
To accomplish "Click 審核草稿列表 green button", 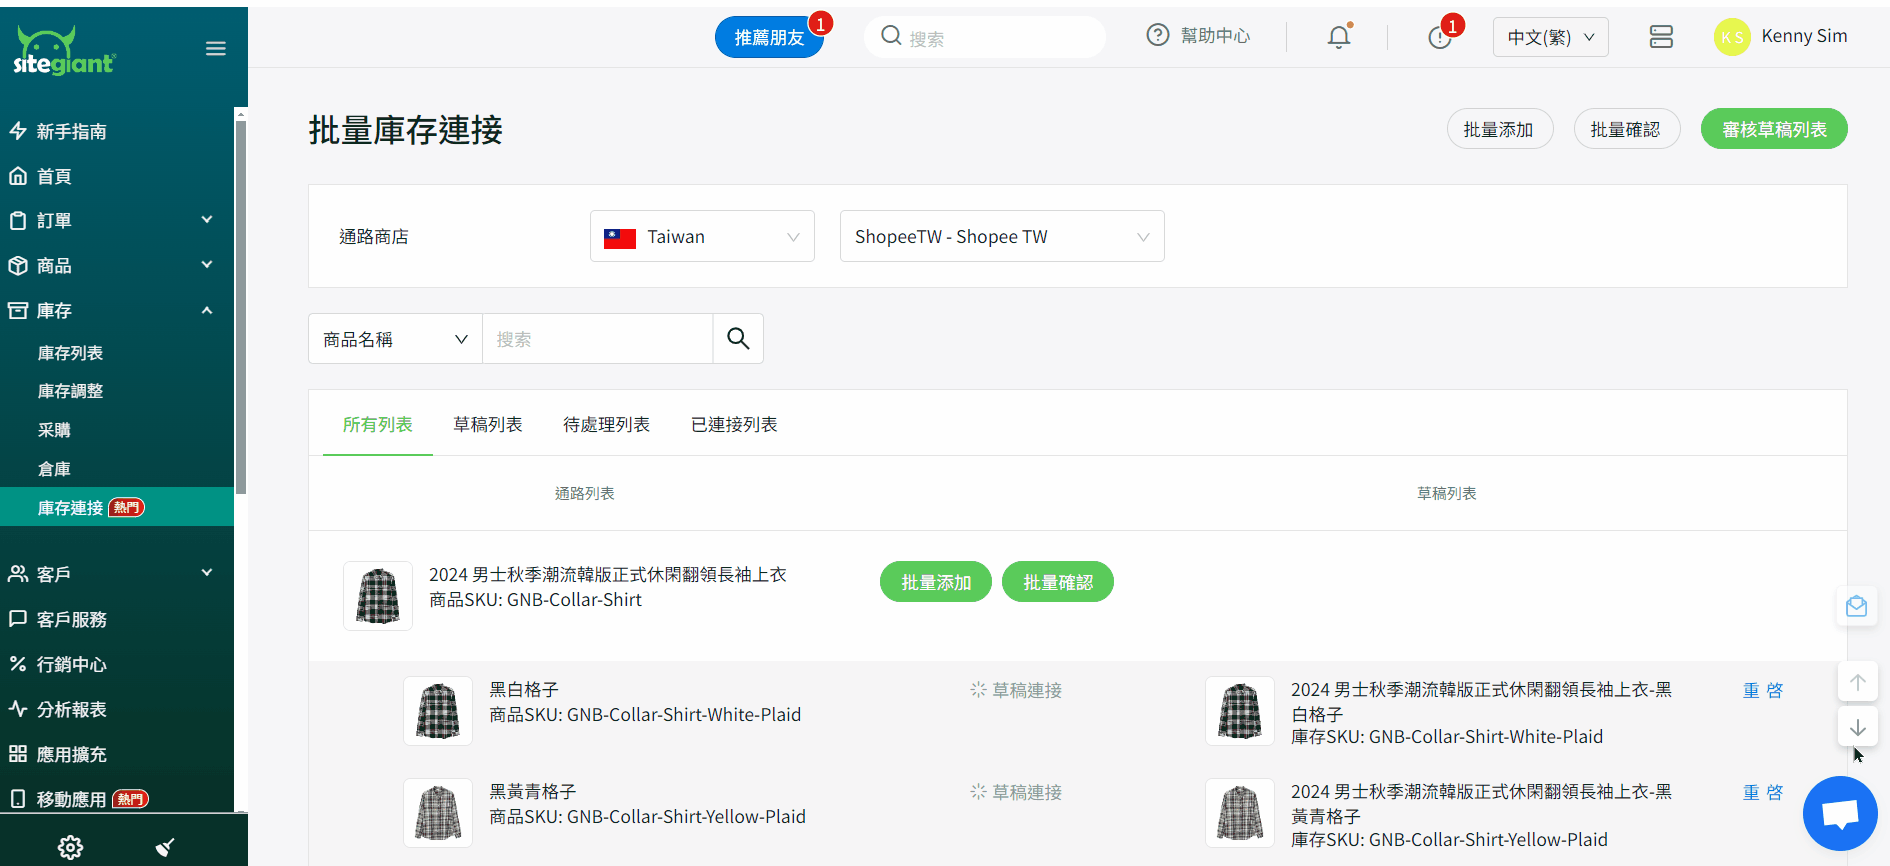I will pyautogui.click(x=1774, y=129).
